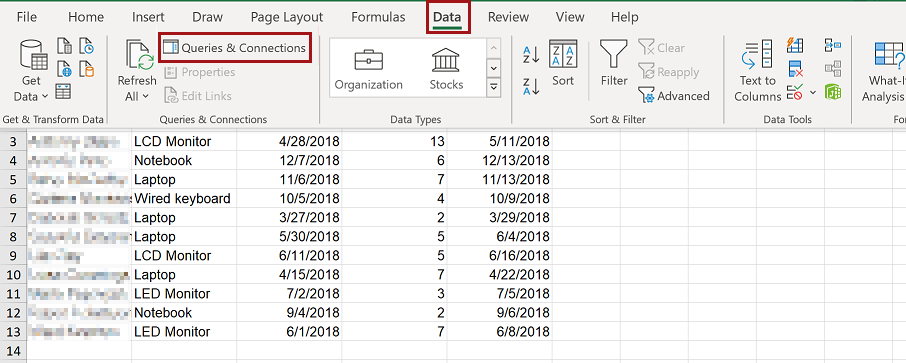Open the Get Data dropdown

[31, 71]
